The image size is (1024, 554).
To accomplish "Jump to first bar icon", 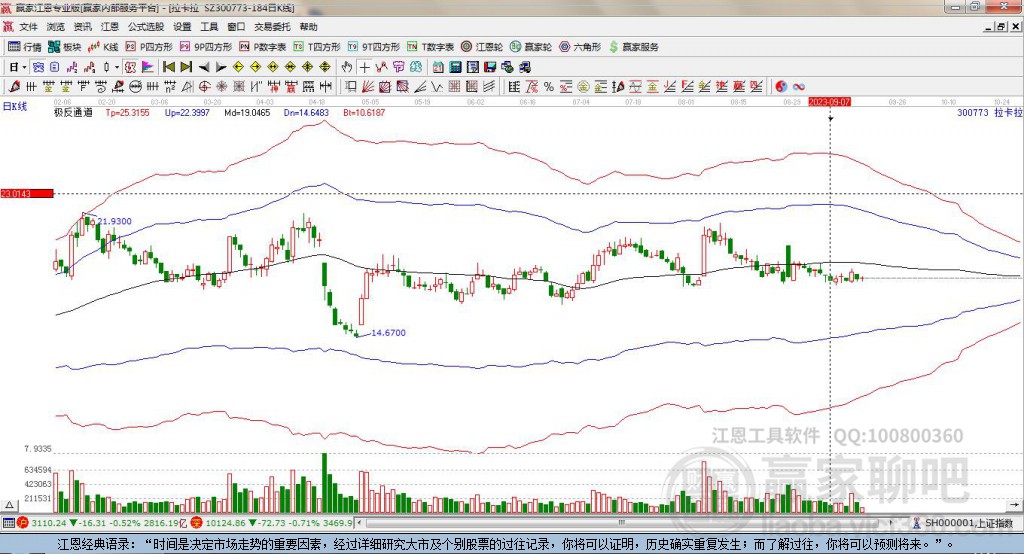I will point(169,67).
